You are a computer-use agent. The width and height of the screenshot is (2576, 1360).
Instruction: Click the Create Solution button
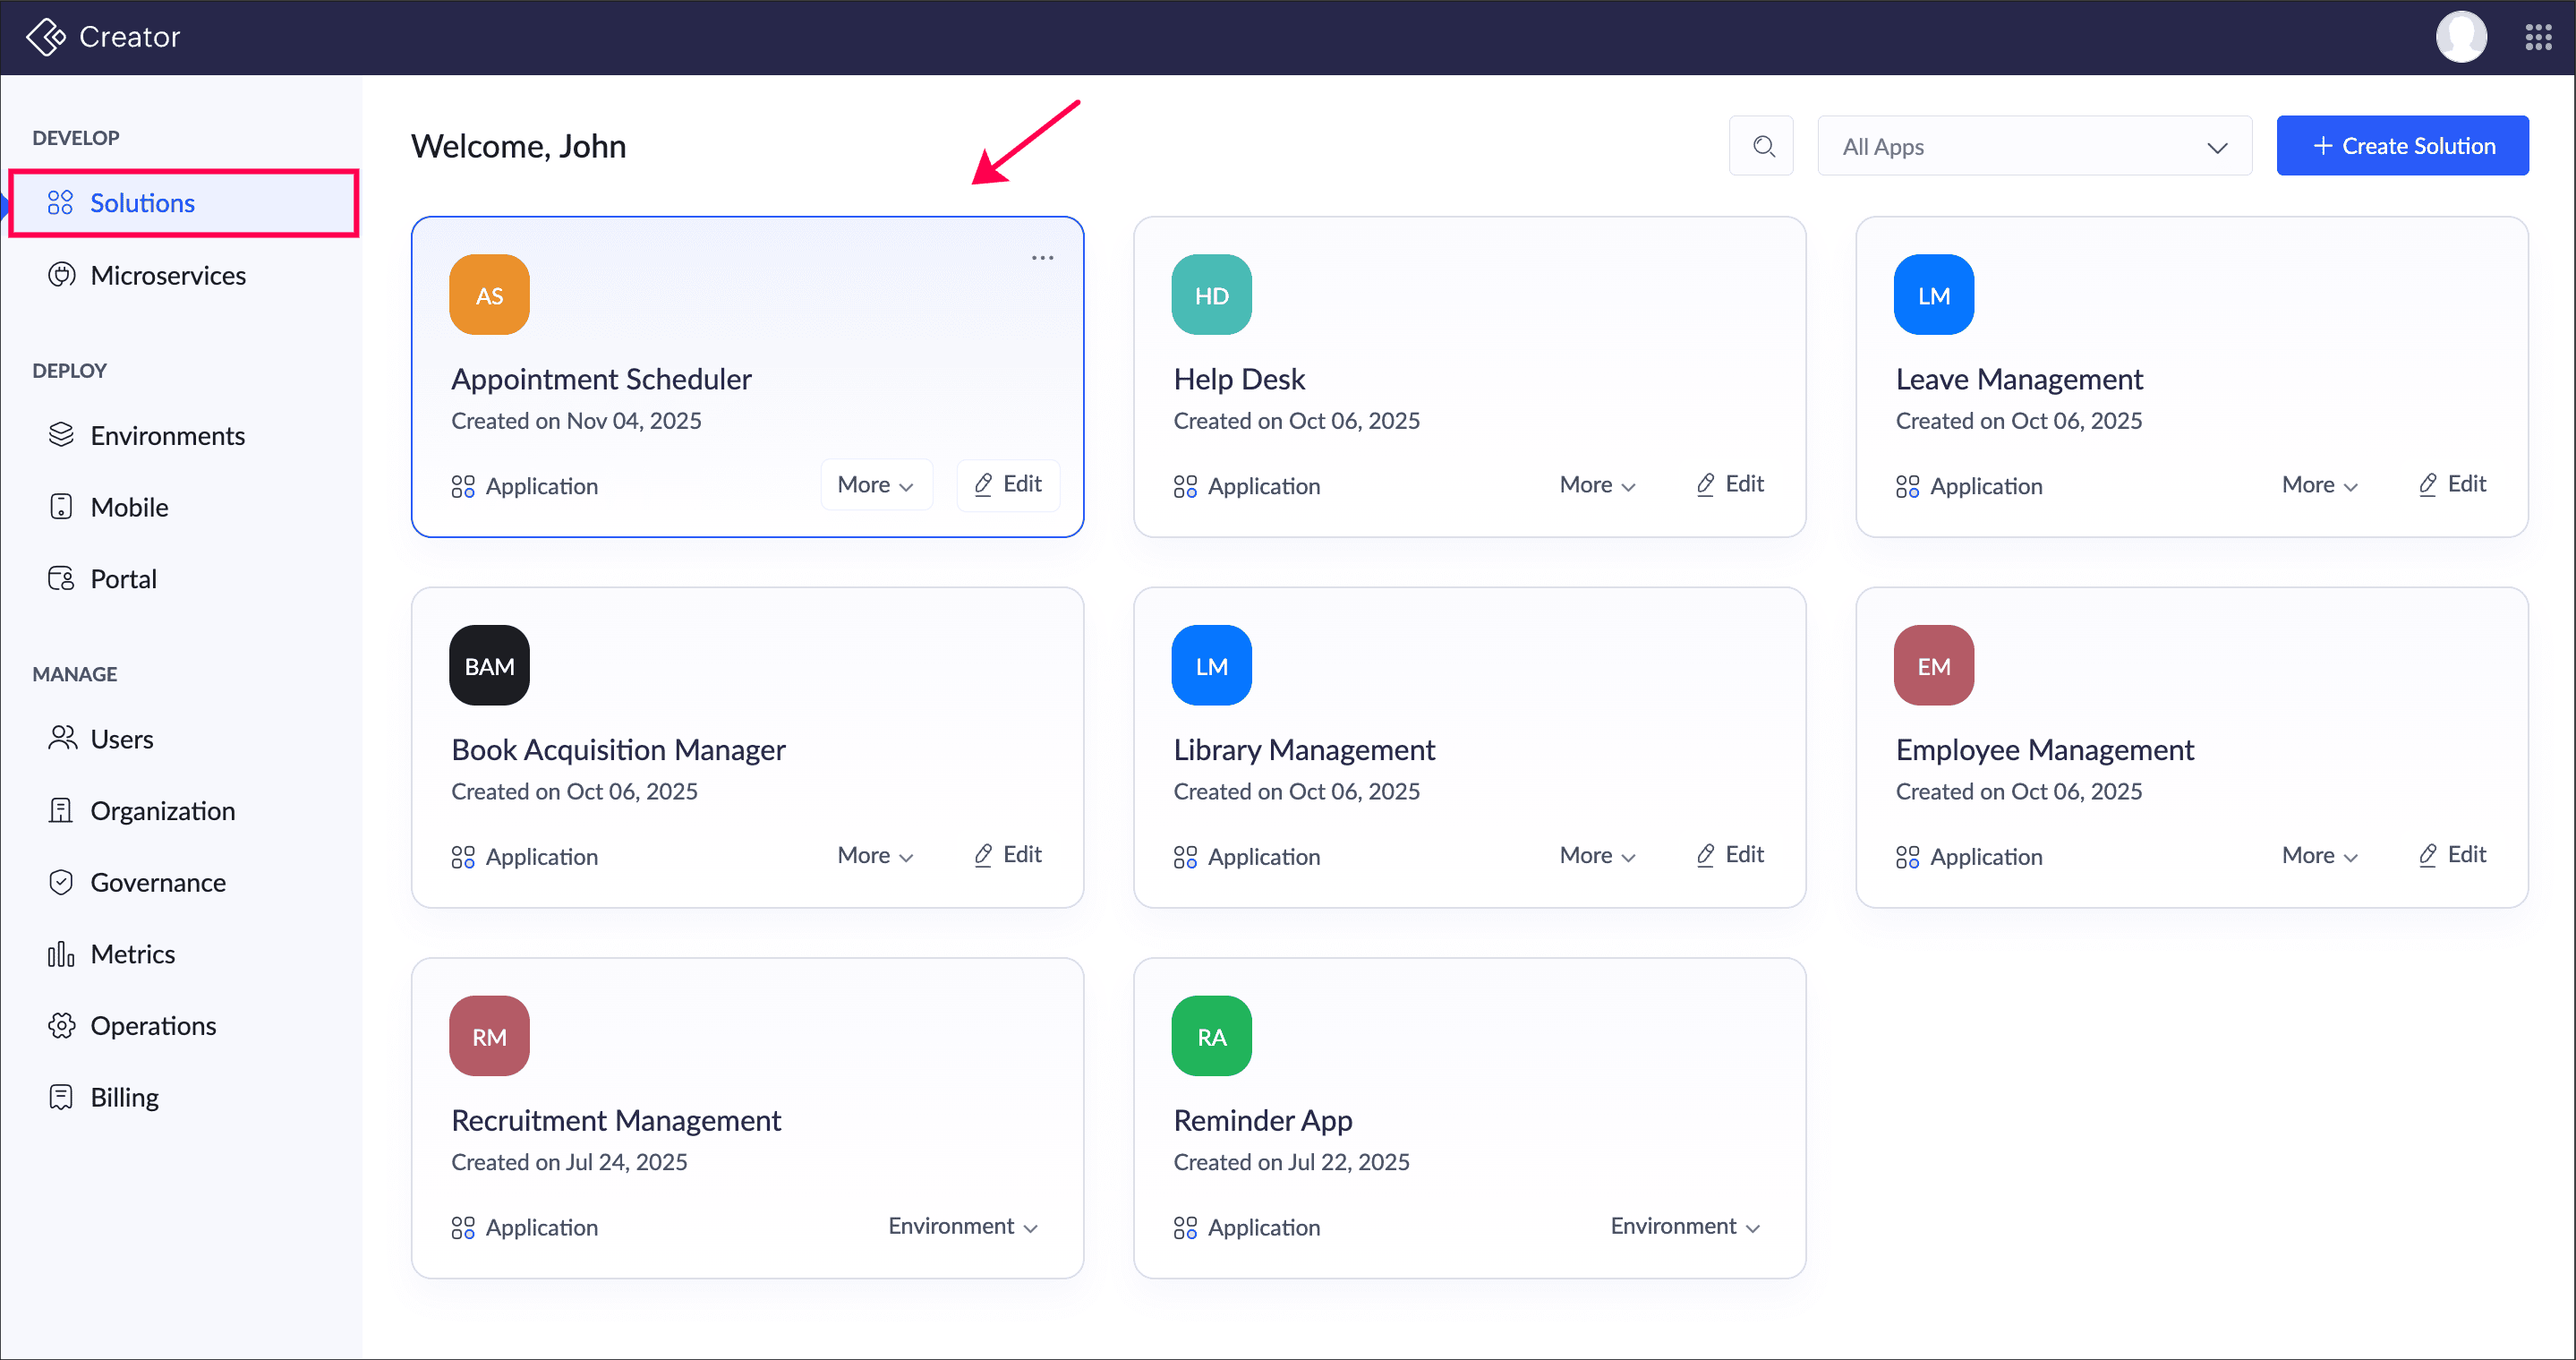(2402, 146)
